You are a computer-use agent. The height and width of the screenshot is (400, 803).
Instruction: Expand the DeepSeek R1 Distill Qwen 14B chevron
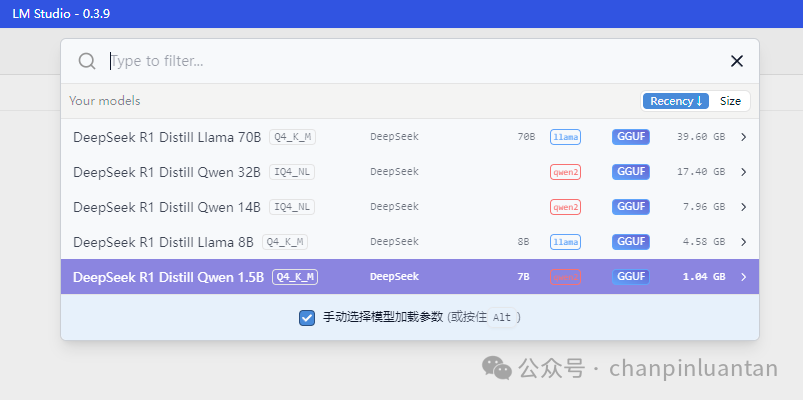tap(744, 207)
